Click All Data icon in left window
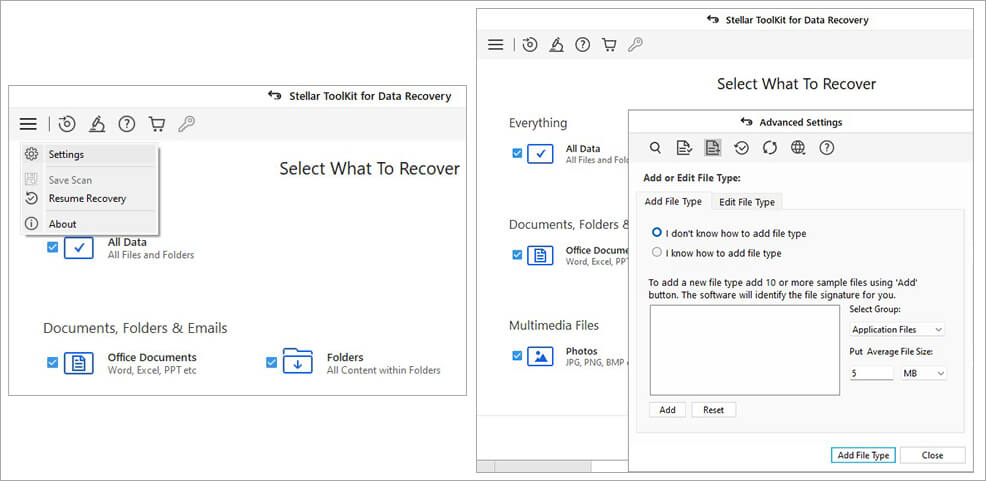Viewport: 986px width, 481px height. tap(79, 248)
